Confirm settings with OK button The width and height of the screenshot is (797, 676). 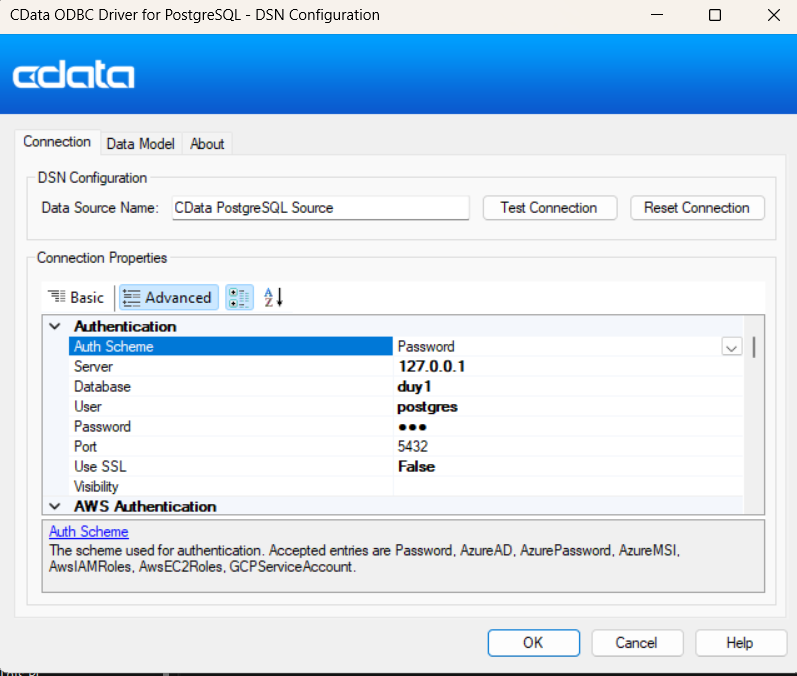click(x=533, y=643)
